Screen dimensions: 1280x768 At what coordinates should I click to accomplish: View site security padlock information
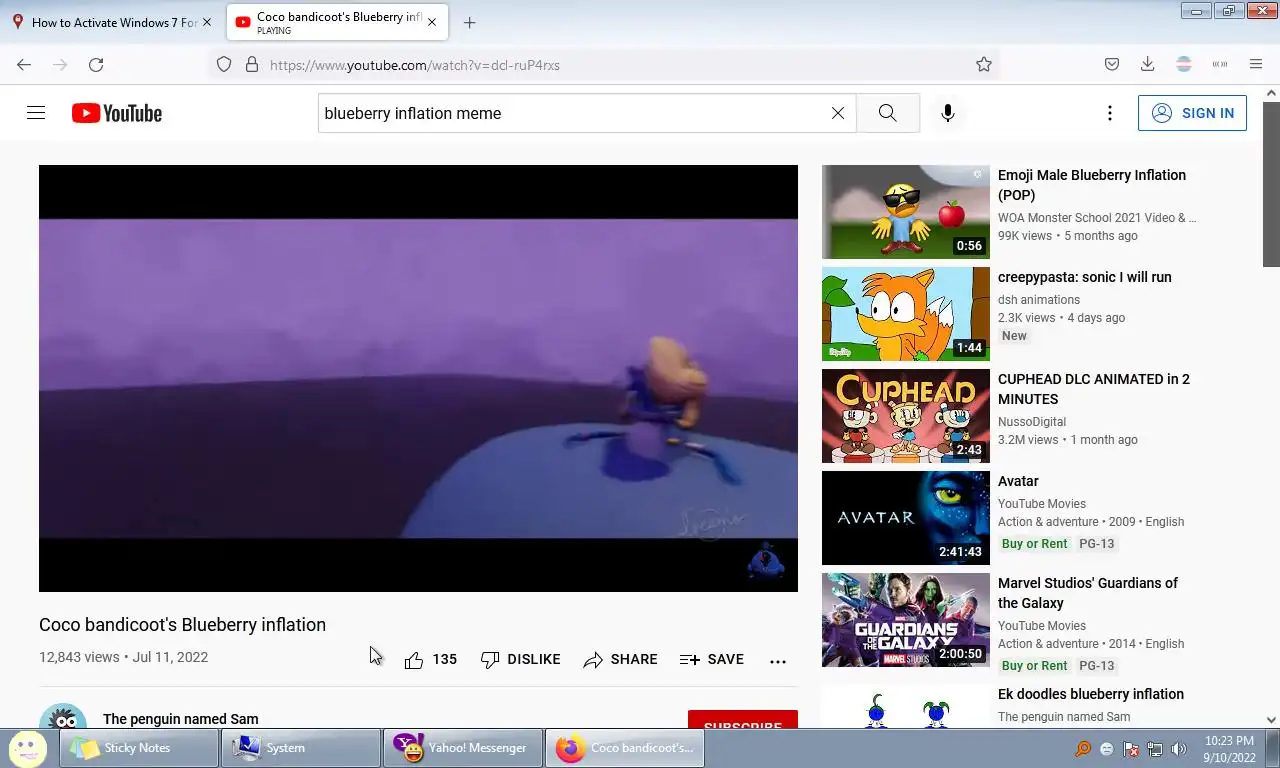(x=252, y=64)
